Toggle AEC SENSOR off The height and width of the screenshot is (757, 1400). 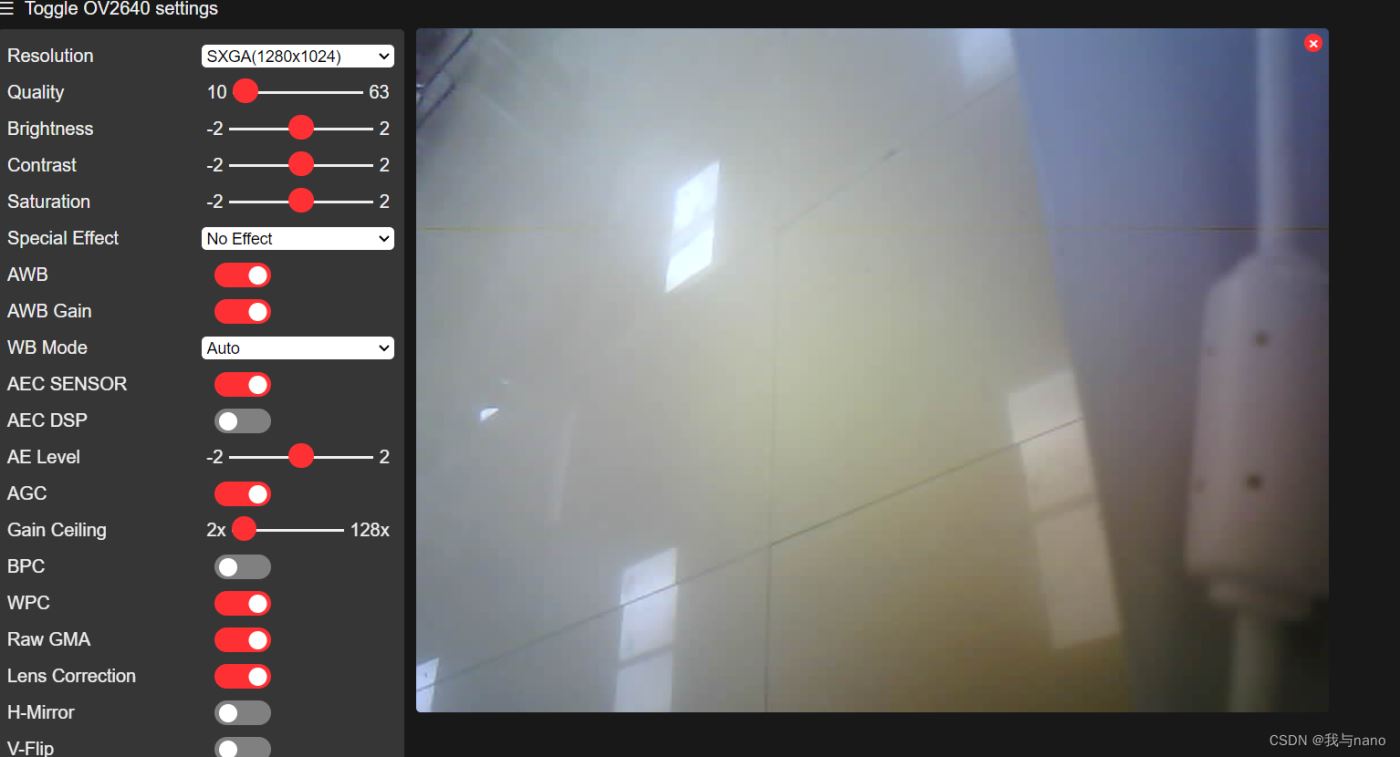242,385
